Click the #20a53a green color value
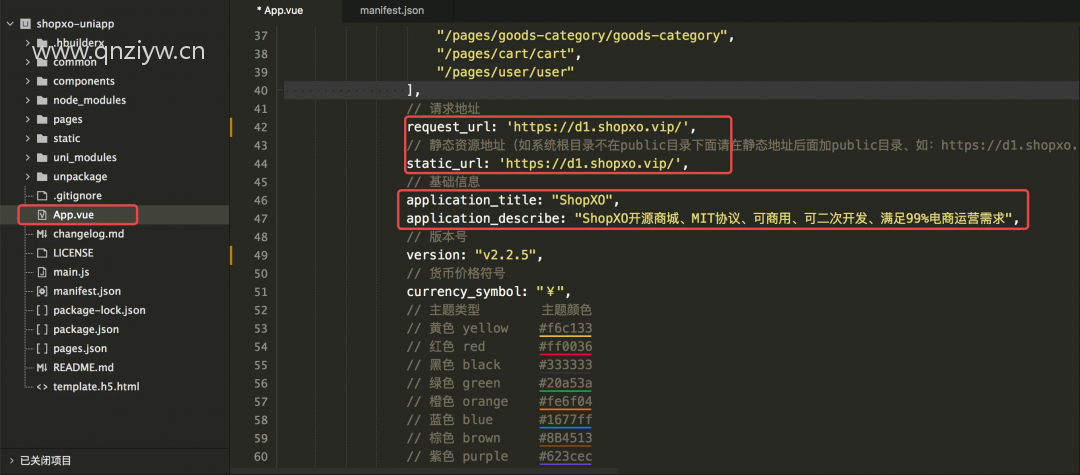Screen dimensions: 1080x475 pos(565,383)
